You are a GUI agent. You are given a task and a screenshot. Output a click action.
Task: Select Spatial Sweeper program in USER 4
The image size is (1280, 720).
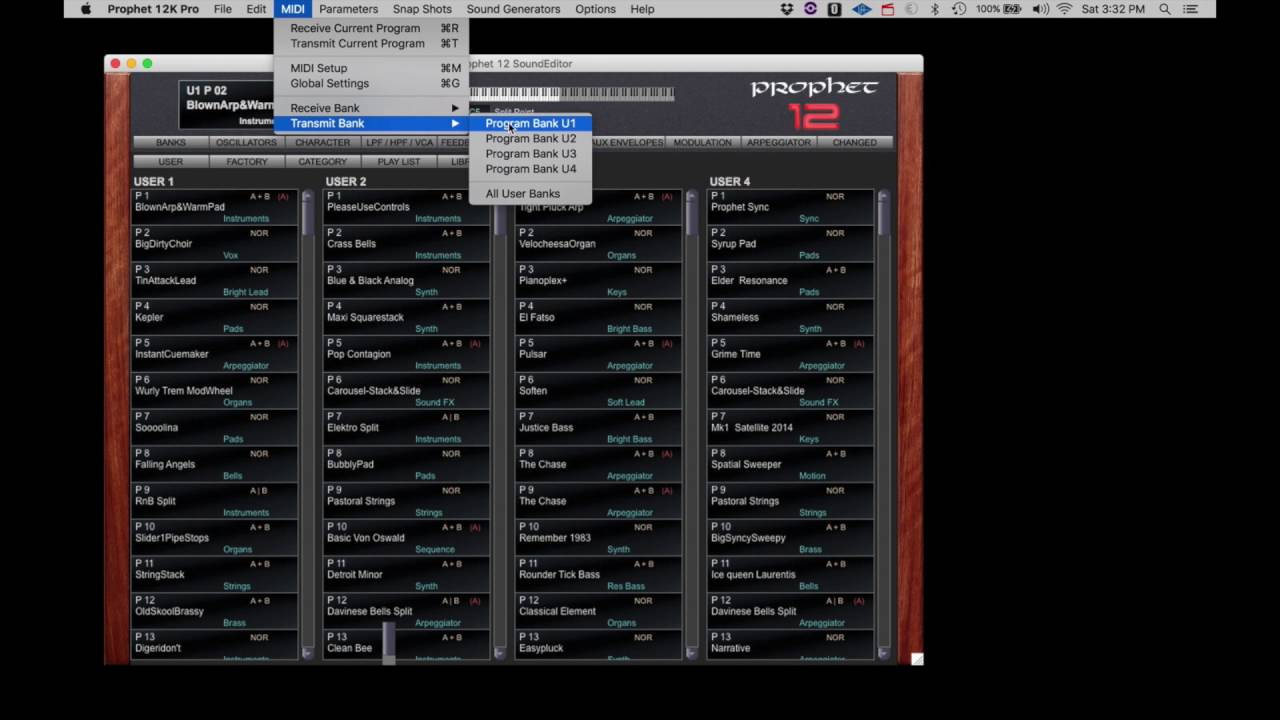(791, 464)
